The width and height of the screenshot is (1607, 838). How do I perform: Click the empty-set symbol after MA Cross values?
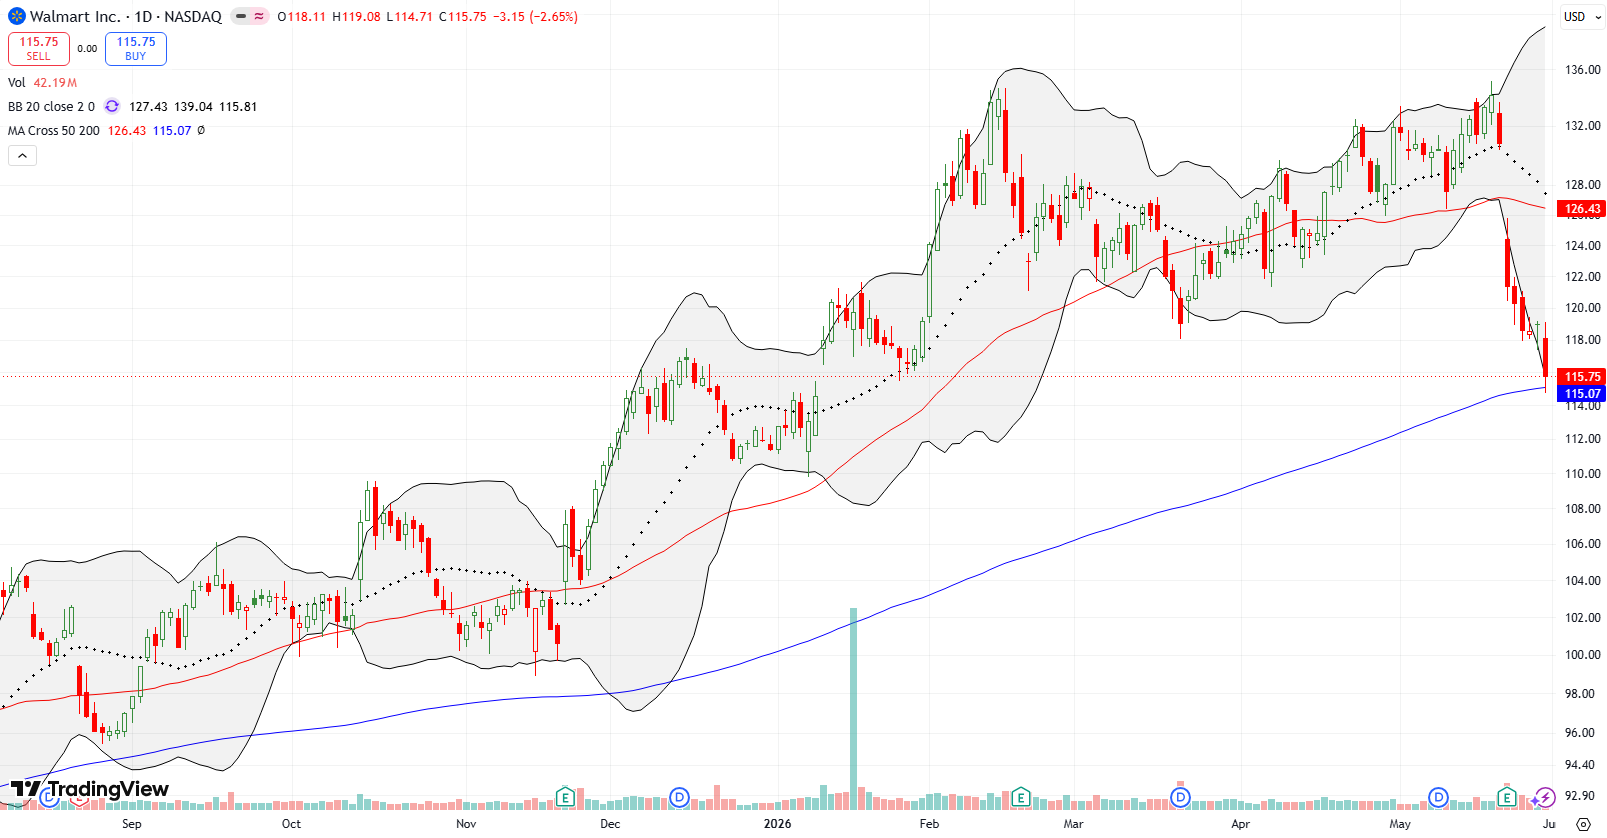pyautogui.click(x=201, y=131)
